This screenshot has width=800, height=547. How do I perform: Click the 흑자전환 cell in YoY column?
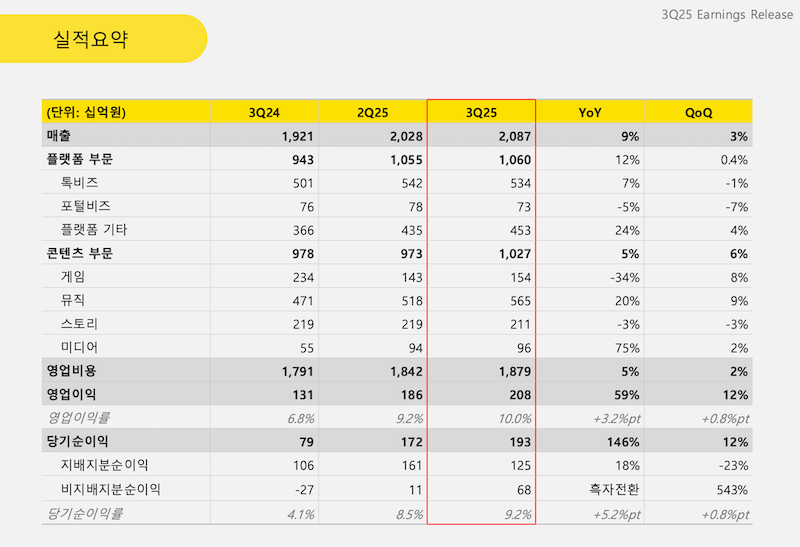(613, 489)
